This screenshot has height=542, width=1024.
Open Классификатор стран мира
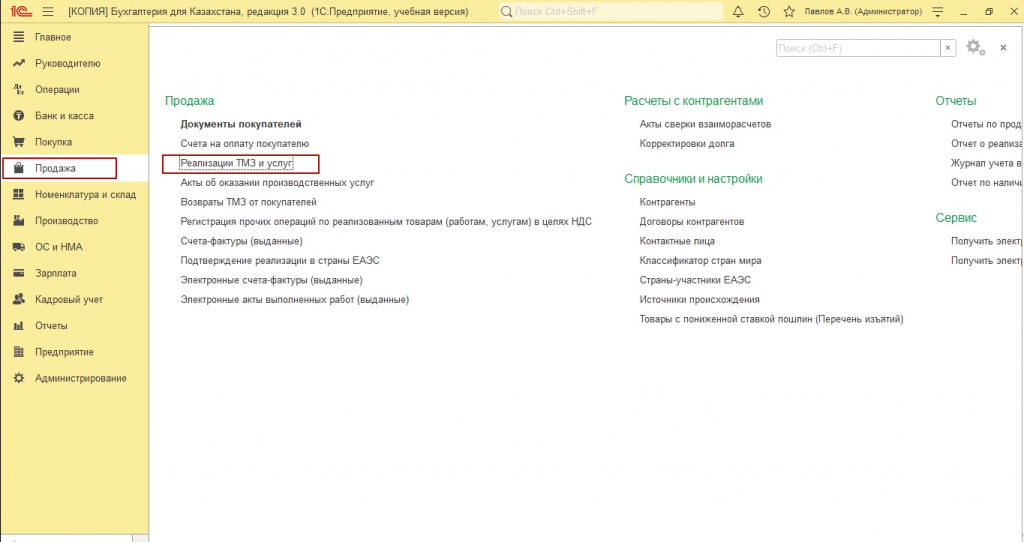coord(700,261)
